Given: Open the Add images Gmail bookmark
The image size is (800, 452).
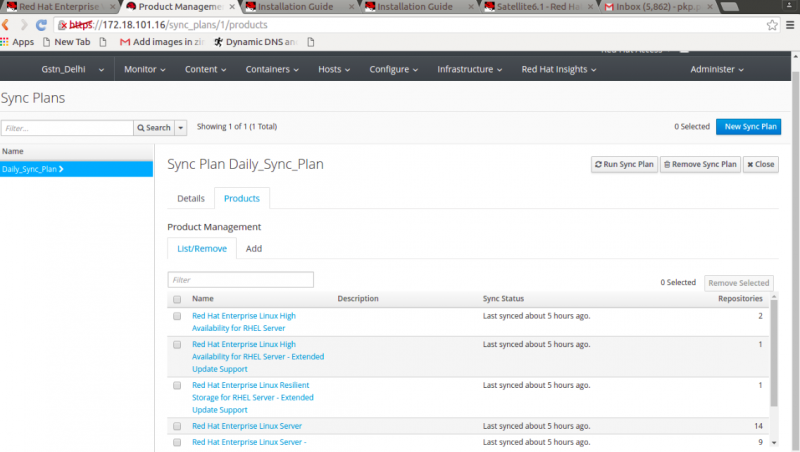Looking at the screenshot, I should click(x=161, y=42).
